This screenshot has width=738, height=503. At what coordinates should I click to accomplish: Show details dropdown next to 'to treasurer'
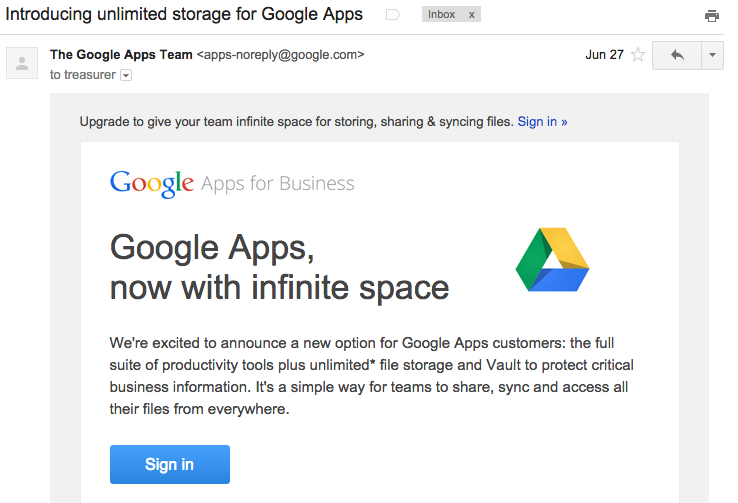click(126, 75)
